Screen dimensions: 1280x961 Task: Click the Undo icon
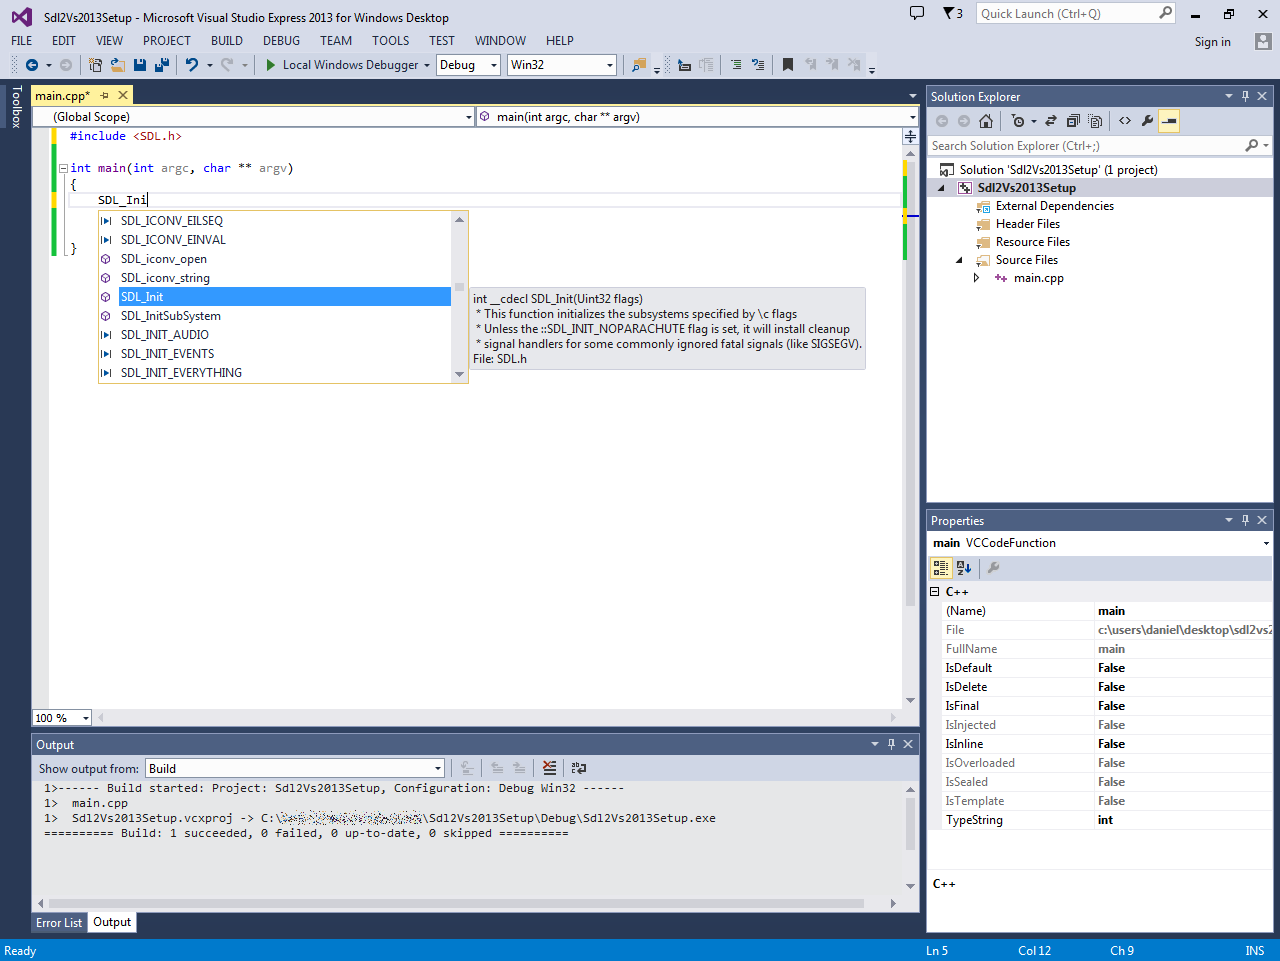(x=193, y=64)
